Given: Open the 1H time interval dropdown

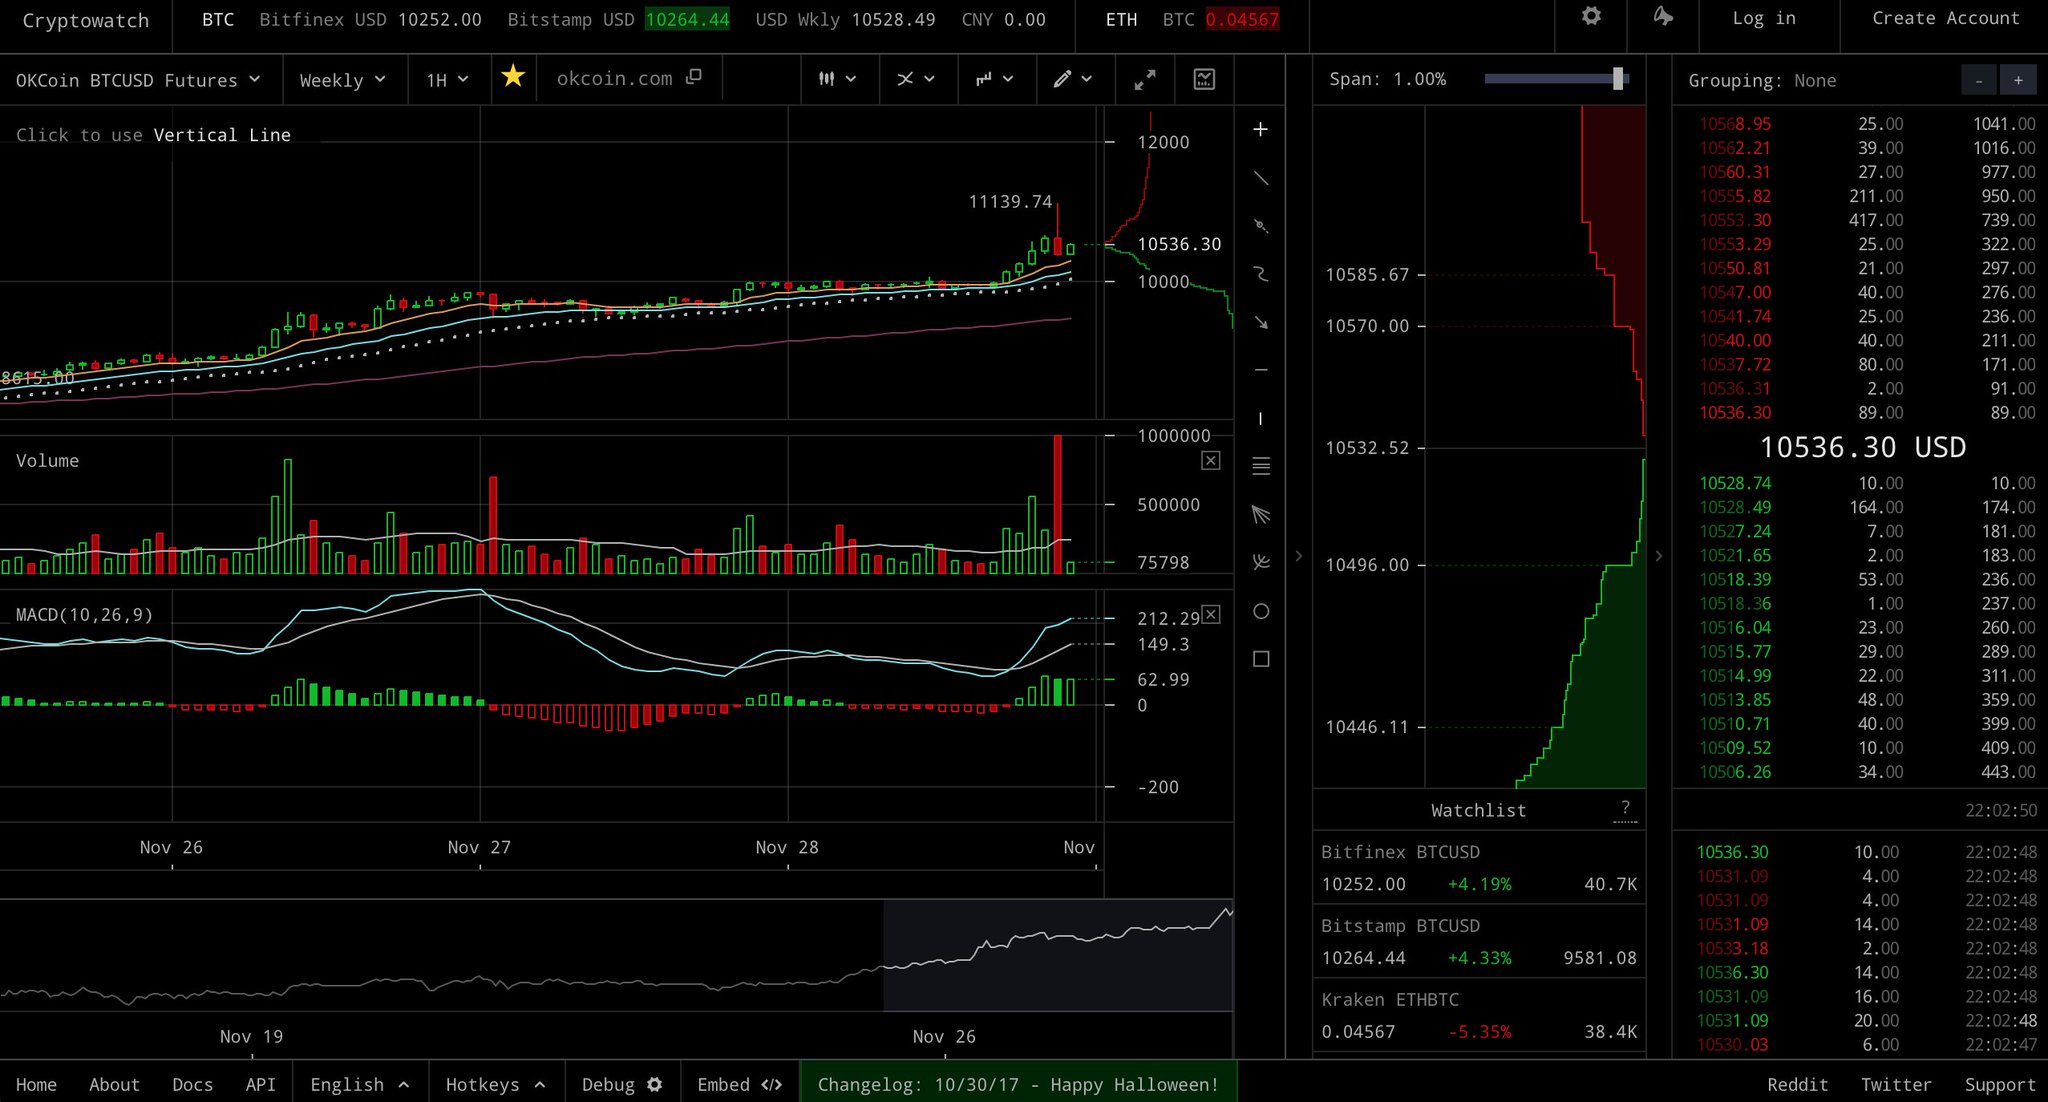Looking at the screenshot, I should [x=447, y=80].
